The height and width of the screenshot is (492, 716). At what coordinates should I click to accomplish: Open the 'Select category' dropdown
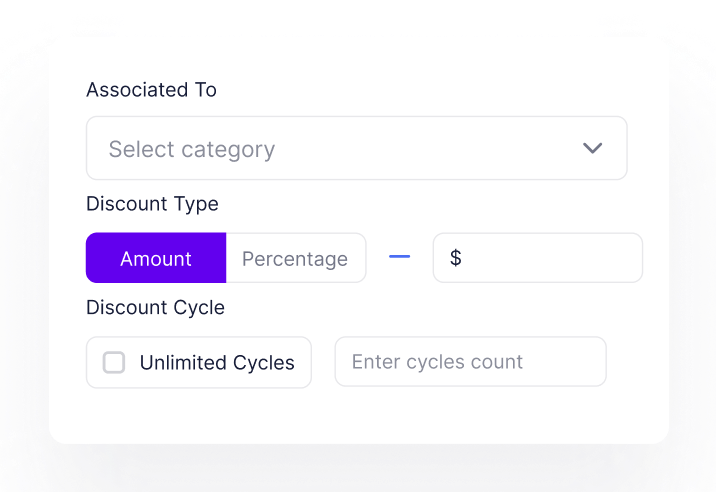(356, 149)
